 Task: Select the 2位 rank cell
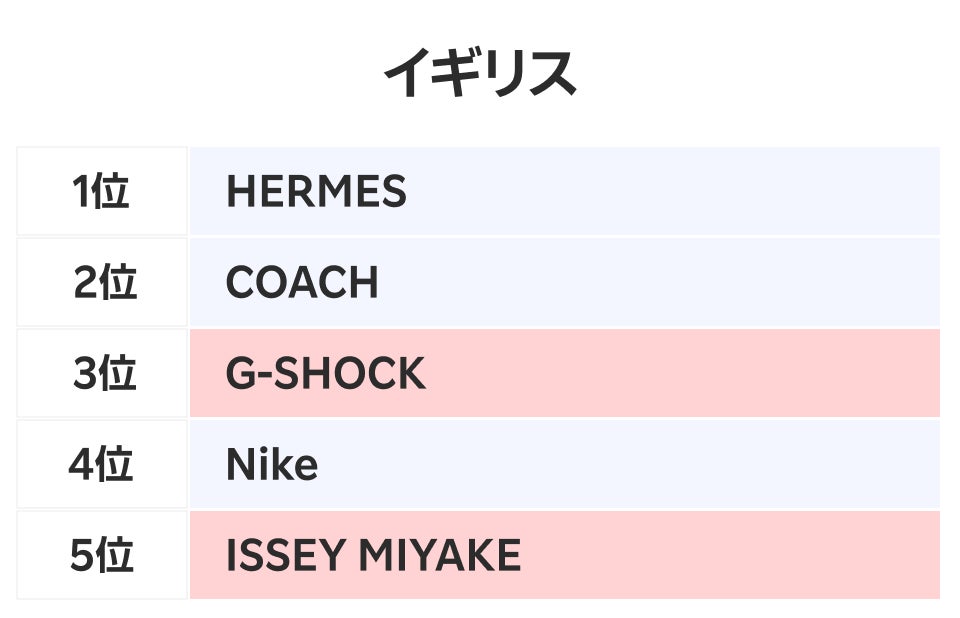click(x=102, y=283)
